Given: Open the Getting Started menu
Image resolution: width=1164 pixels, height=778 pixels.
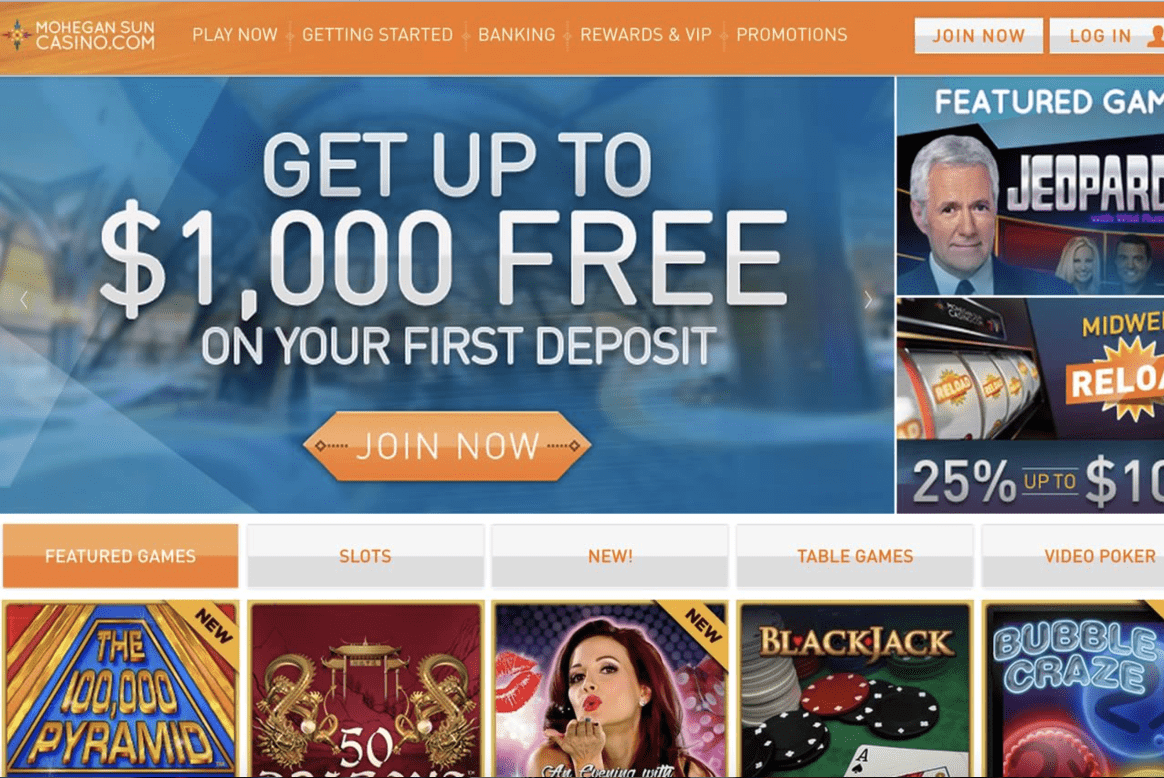Looking at the screenshot, I should (377, 35).
